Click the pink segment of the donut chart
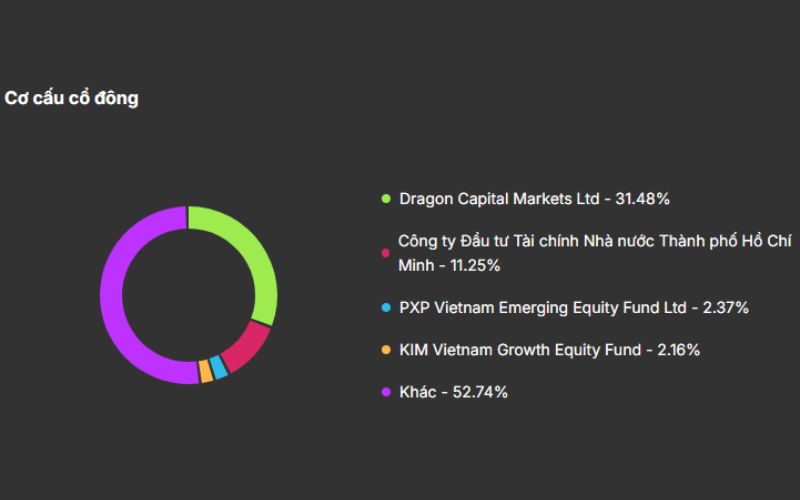The width and height of the screenshot is (800, 500). 246,344
